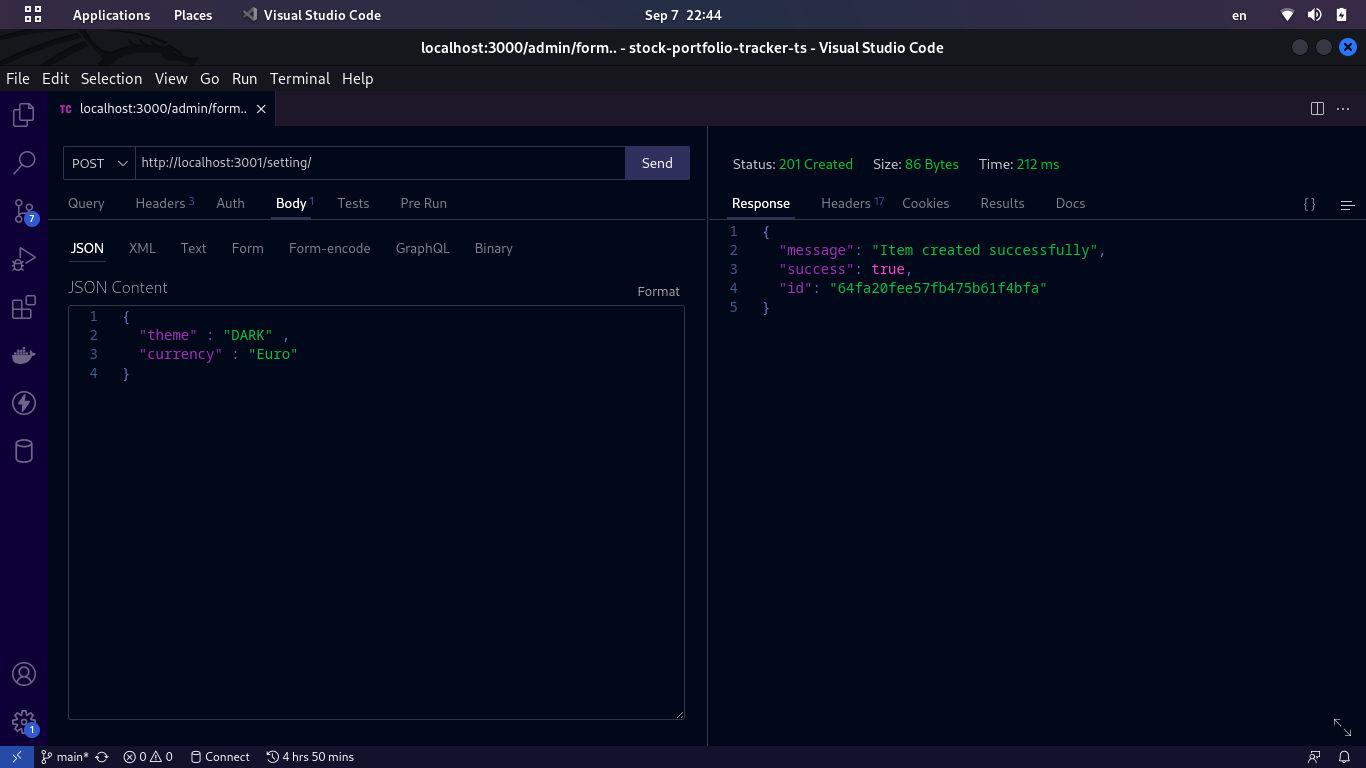This screenshot has width=1366, height=768.
Task: Open the POST method dropdown
Action: 99,163
